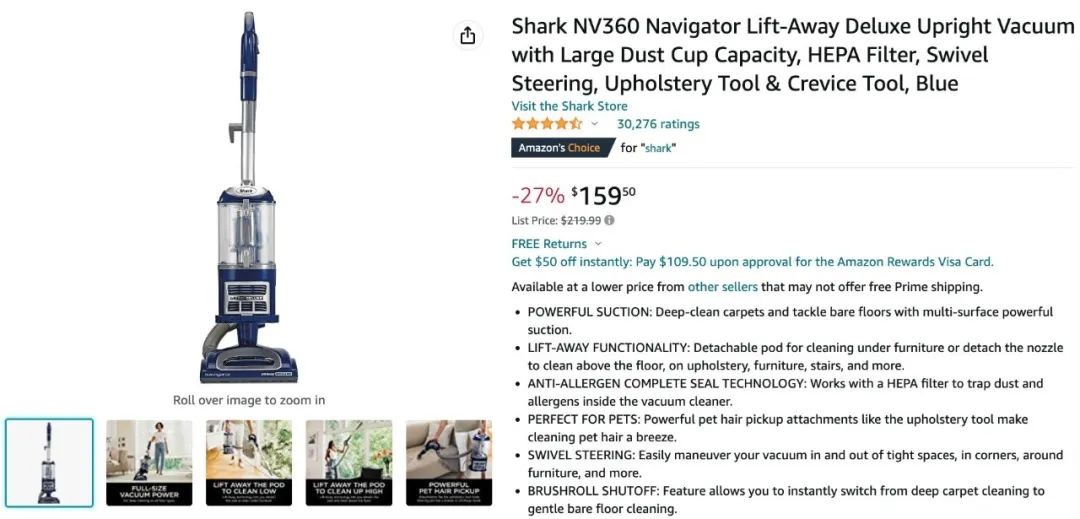
Task: Select the Clean Low lift-away thumbnail
Action: tap(249, 463)
